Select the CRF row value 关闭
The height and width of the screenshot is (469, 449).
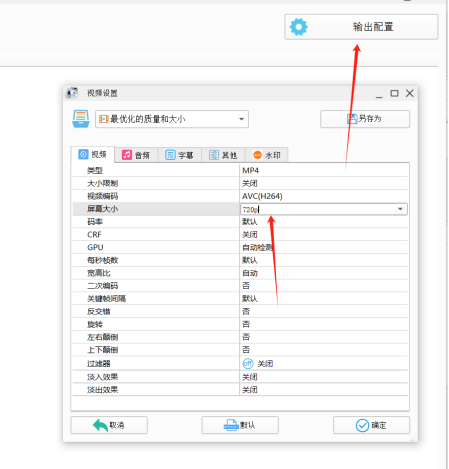[250, 235]
